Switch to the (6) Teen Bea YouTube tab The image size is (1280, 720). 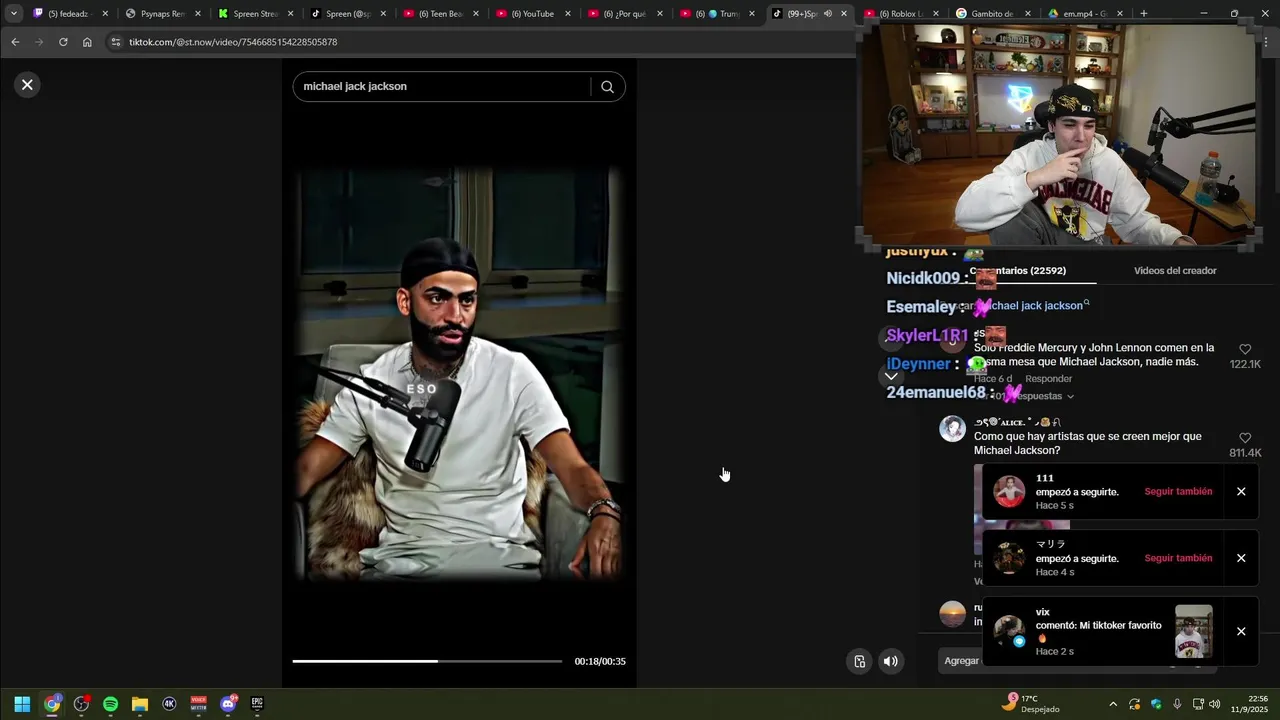440,14
